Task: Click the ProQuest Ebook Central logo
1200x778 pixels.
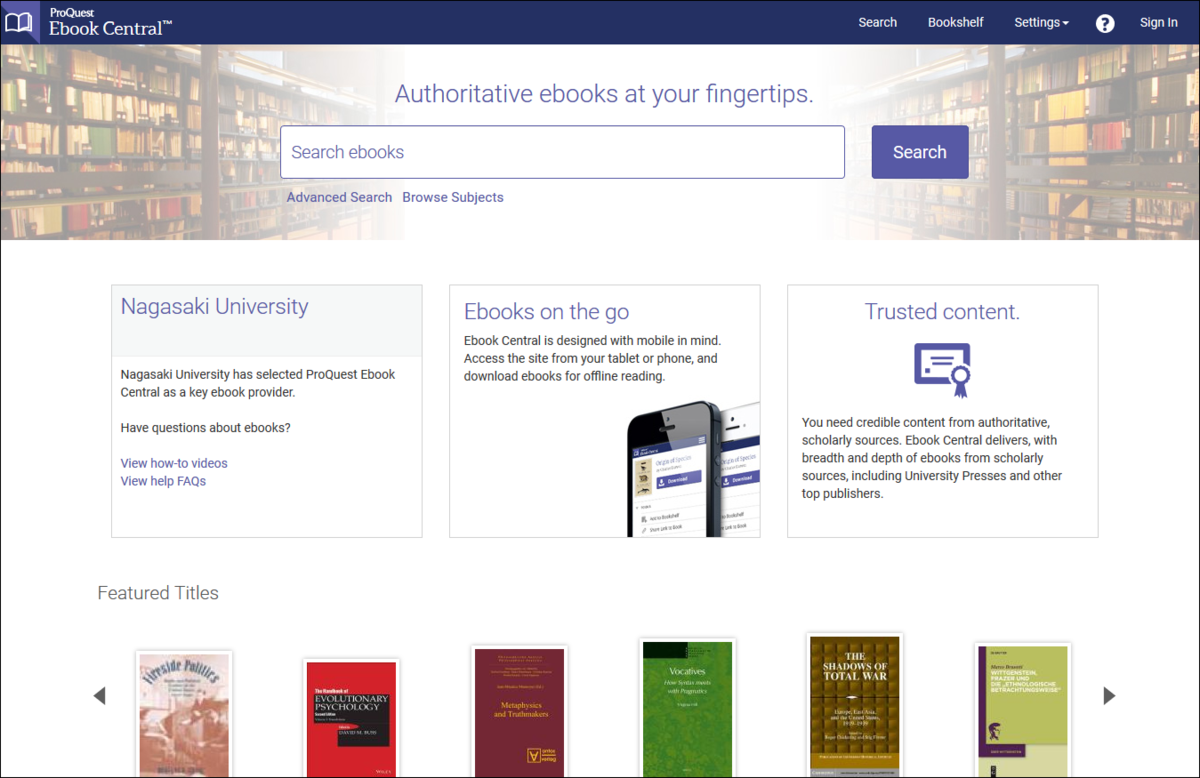Action: tap(89, 21)
